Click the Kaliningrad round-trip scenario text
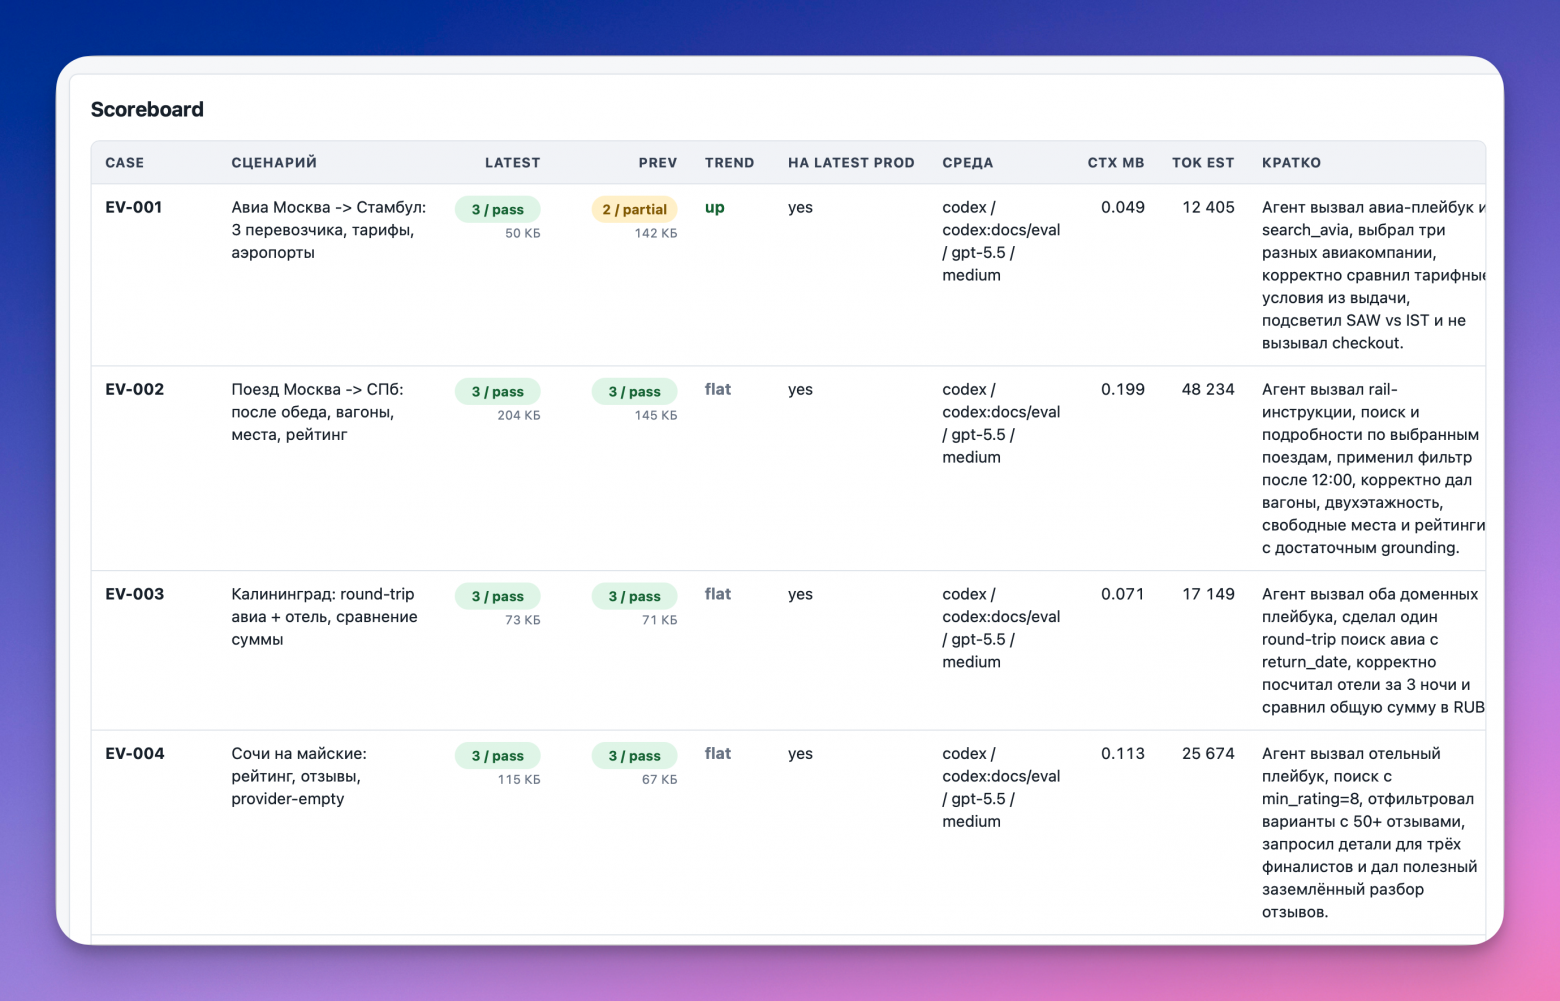This screenshot has height=1001, width=1560. 325,617
